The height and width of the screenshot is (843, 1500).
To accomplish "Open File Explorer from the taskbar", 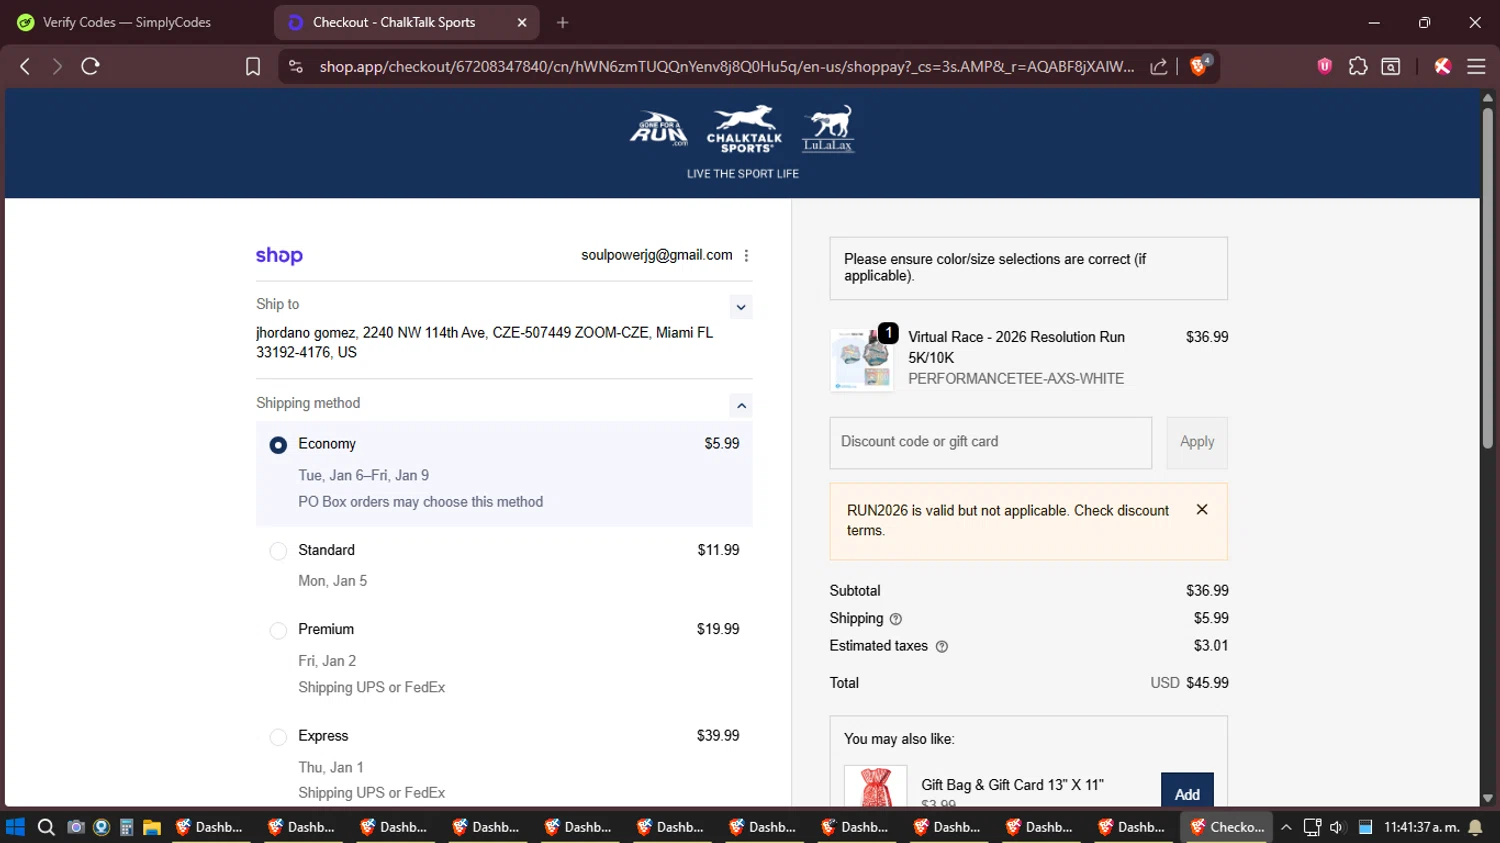I will coord(152,827).
